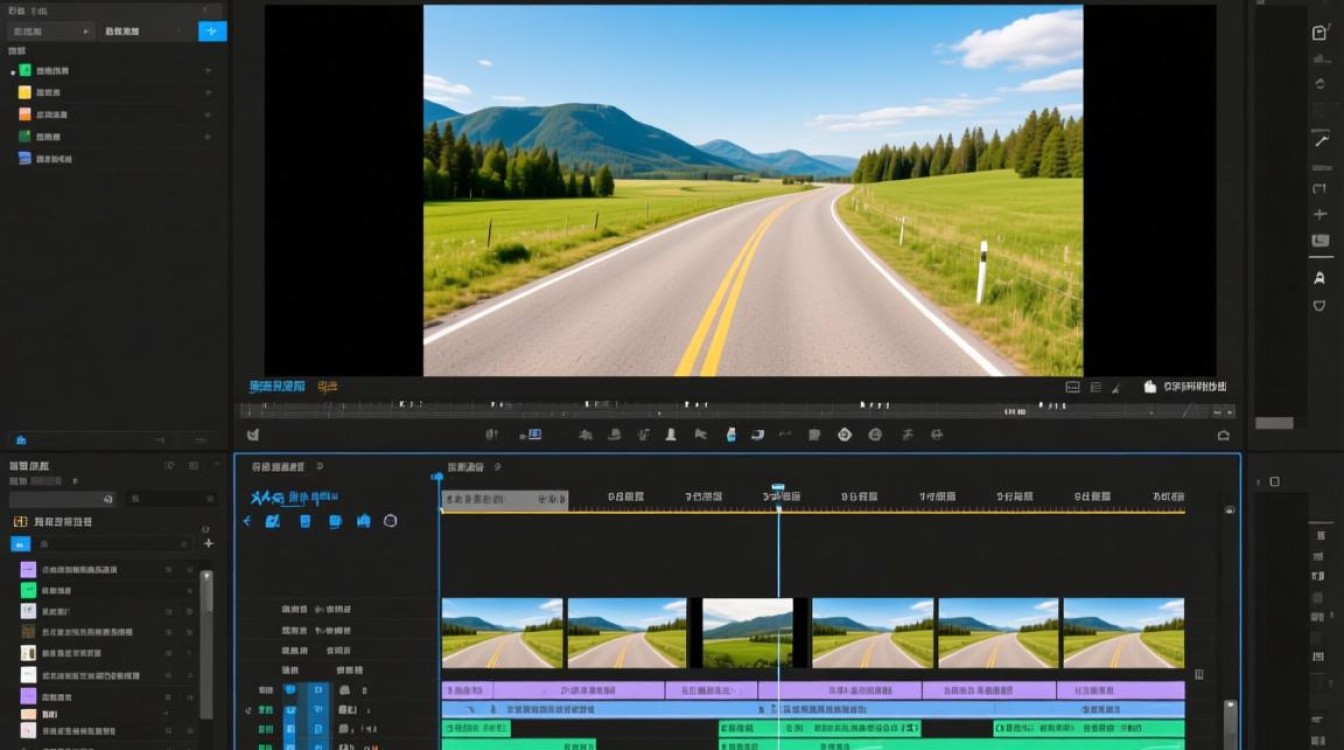Image resolution: width=1344 pixels, height=750 pixels.
Task: Click the pen tool in right toolbar
Action: point(1320,141)
